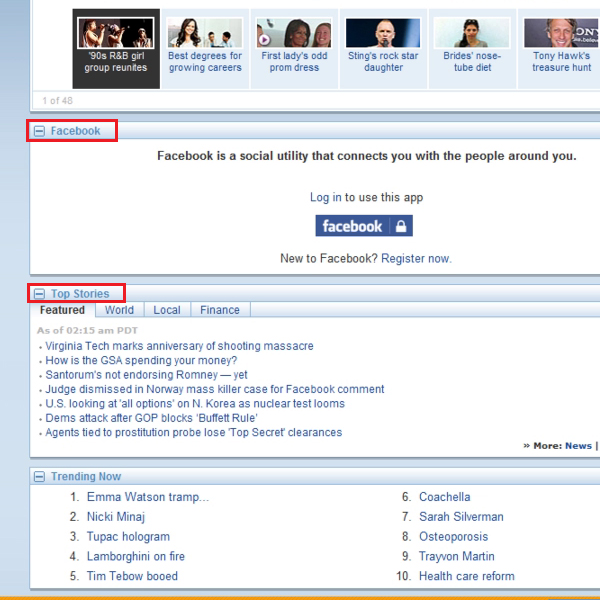This screenshot has width=600, height=600.
Task: Click 'Register now' link
Action: click(416, 259)
